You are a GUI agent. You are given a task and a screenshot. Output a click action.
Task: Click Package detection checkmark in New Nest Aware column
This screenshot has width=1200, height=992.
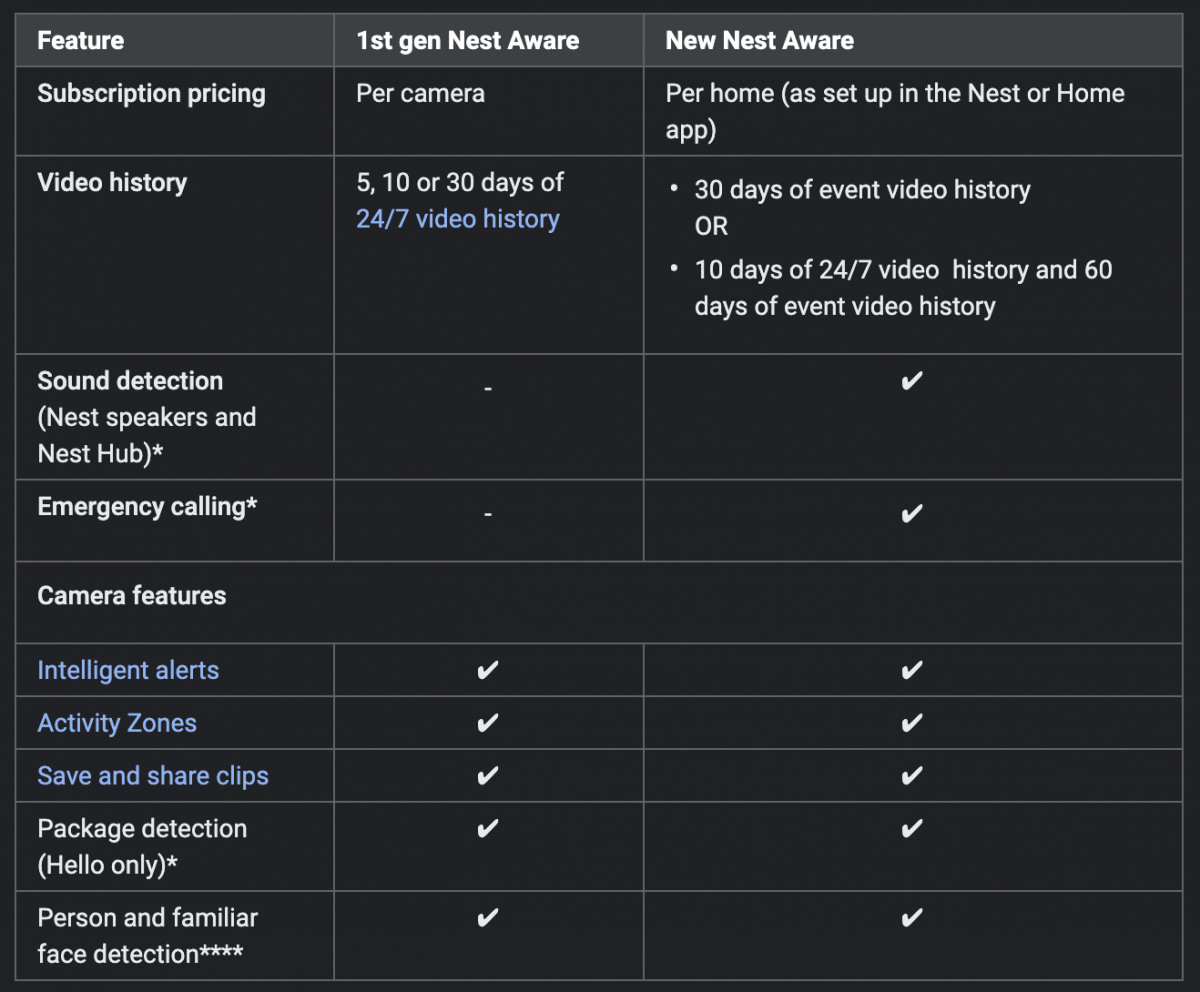point(911,830)
